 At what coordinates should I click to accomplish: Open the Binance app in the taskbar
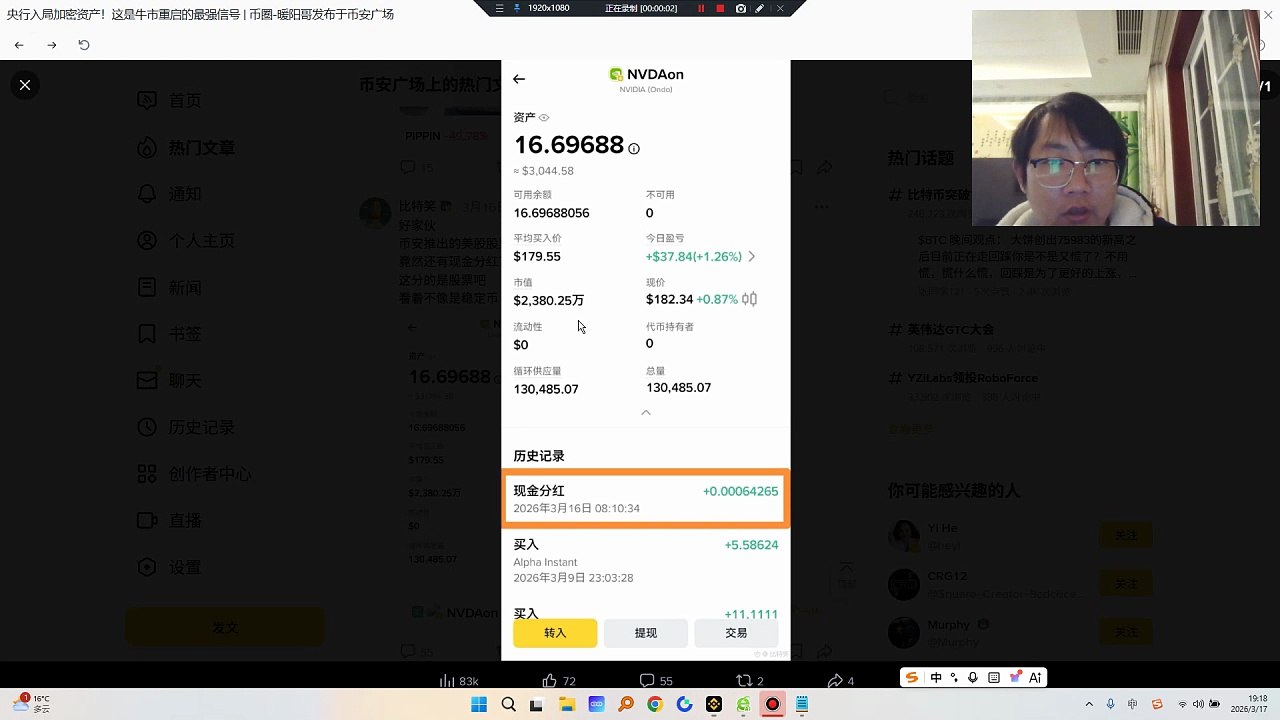[x=714, y=705]
